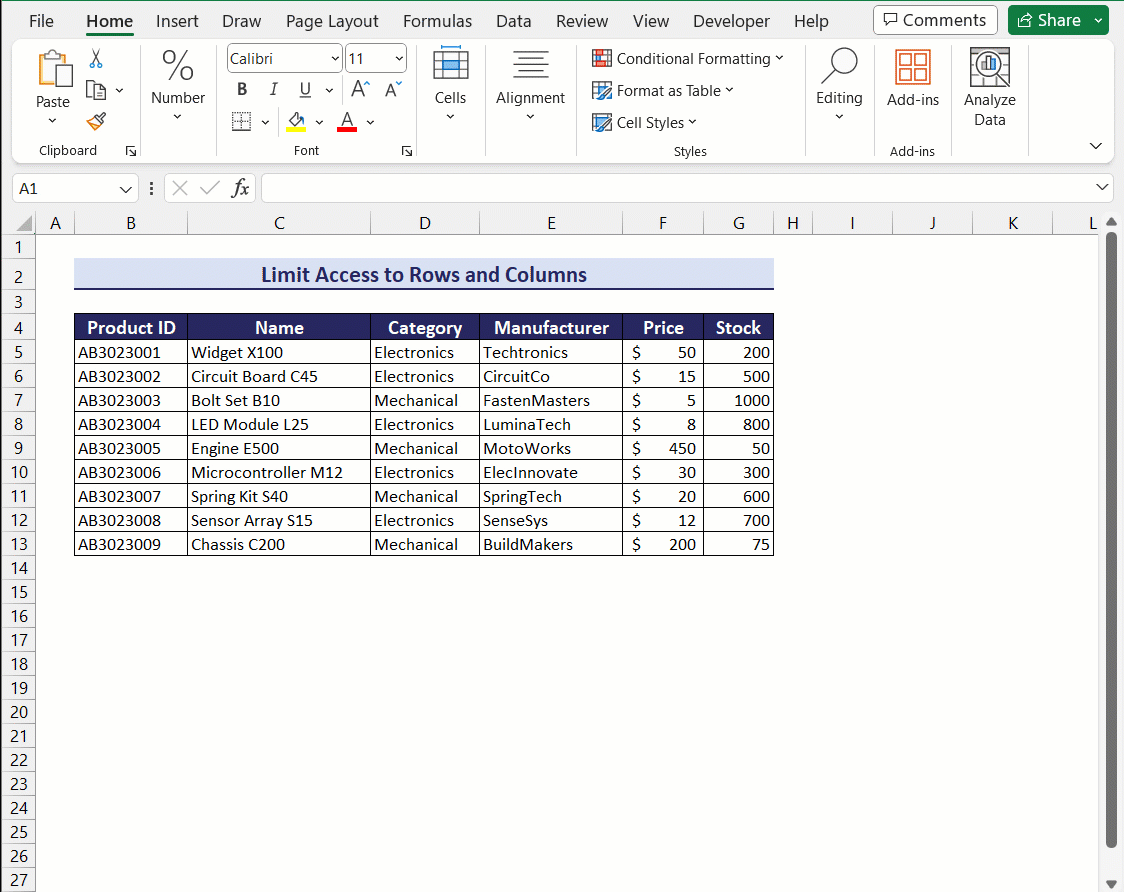Apply the yellow Fill Color bucket

click(x=296, y=122)
